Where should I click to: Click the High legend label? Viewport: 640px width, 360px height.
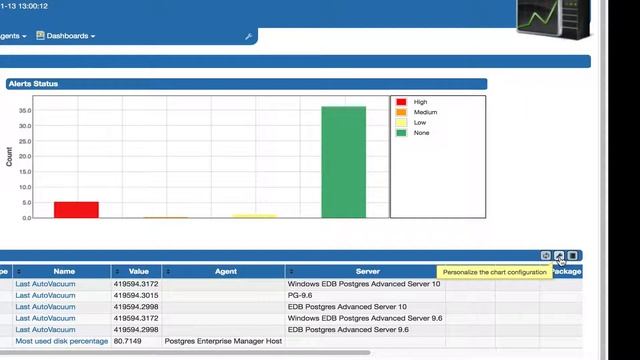coord(420,102)
